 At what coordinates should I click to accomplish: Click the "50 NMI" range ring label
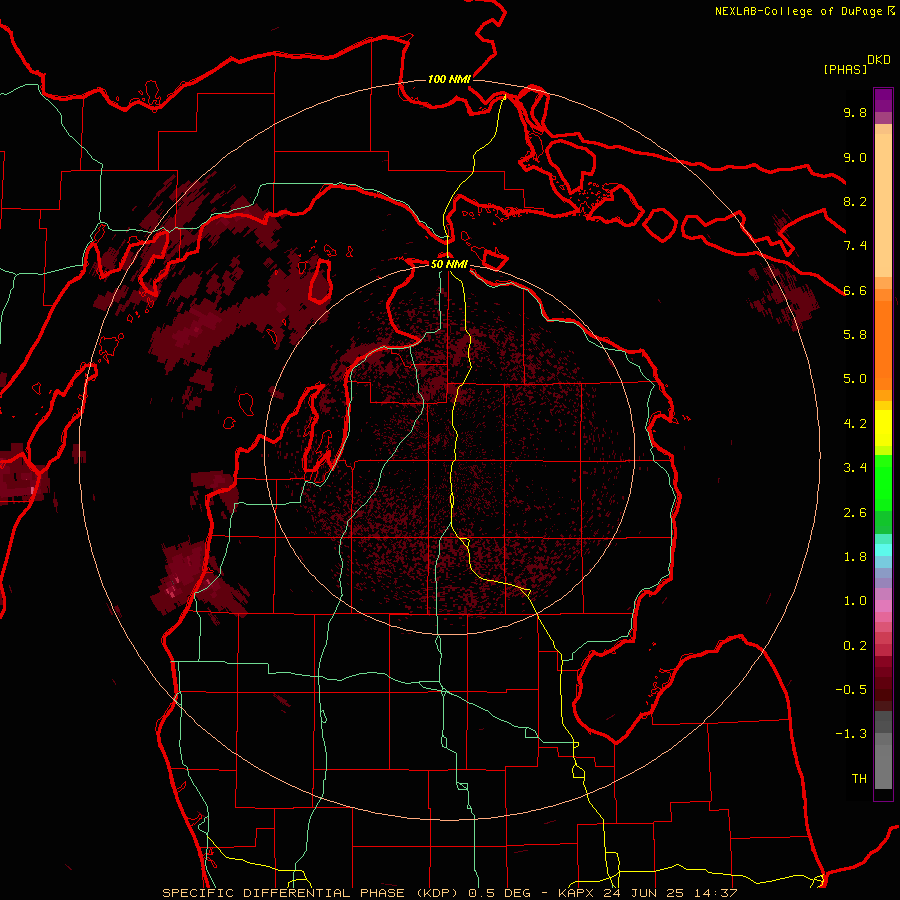pos(449,264)
